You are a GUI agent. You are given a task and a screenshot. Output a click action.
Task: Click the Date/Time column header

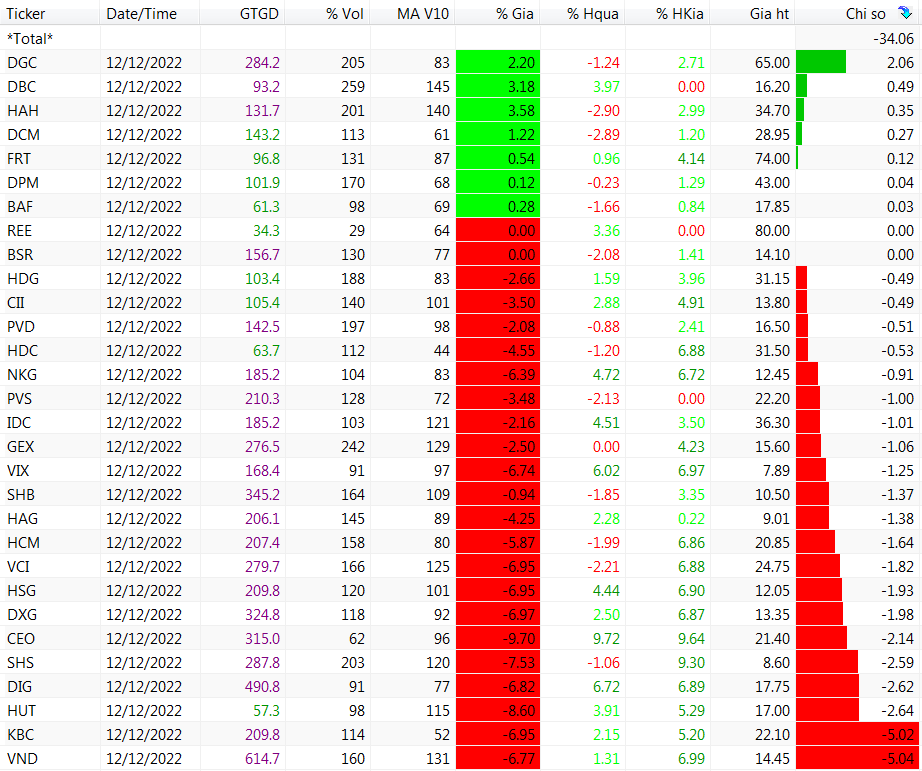tap(141, 14)
